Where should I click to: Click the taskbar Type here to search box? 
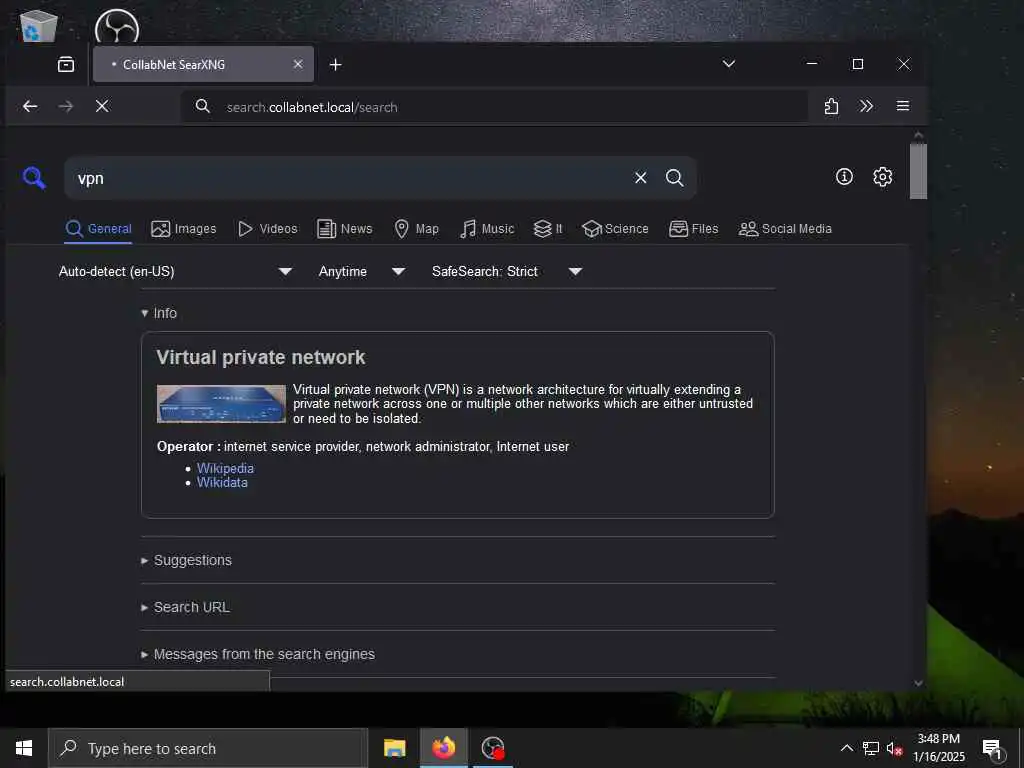[x=208, y=748]
